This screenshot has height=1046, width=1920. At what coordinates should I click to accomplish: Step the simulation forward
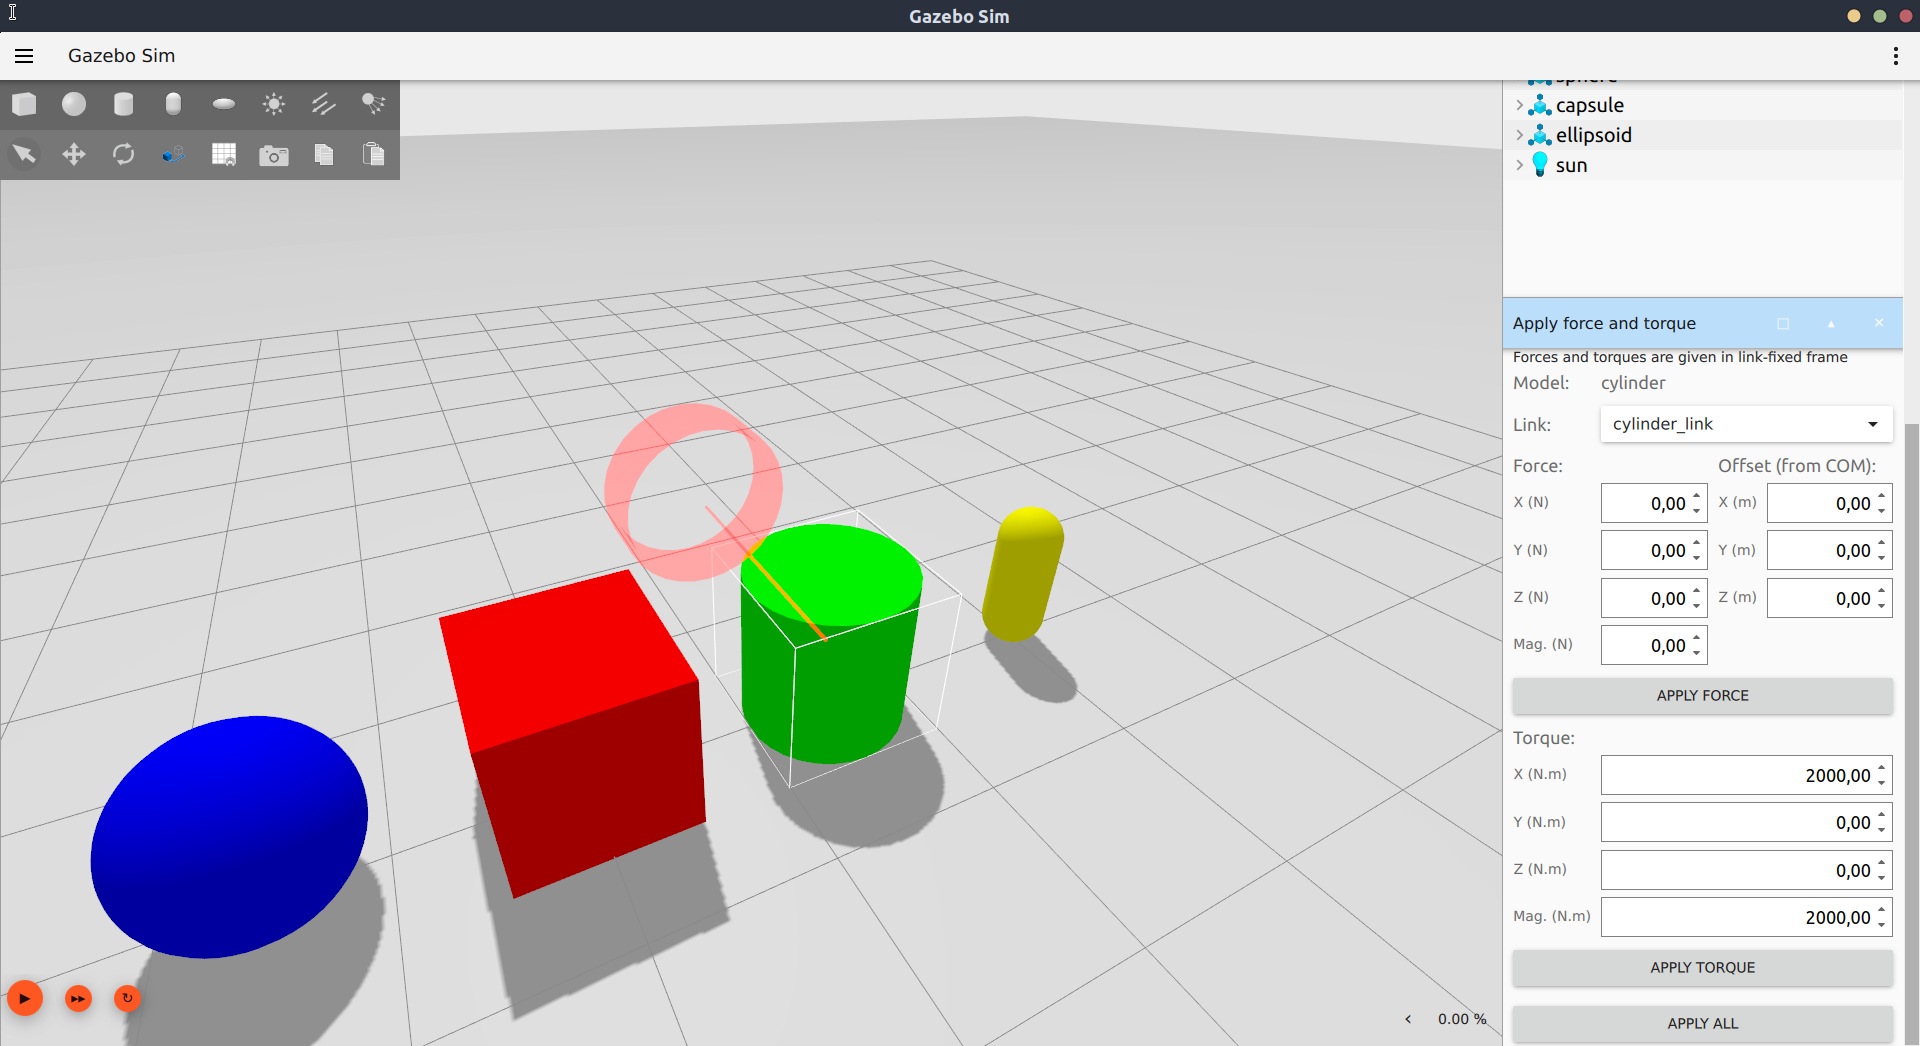78,998
